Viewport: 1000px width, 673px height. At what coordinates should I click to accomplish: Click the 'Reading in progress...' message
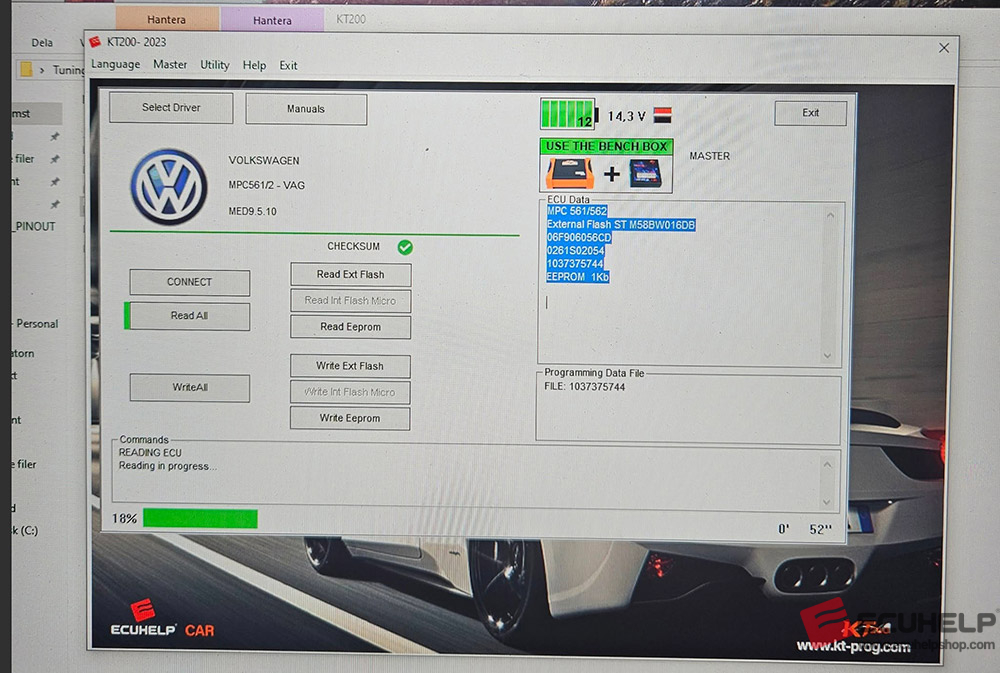[x=167, y=466]
